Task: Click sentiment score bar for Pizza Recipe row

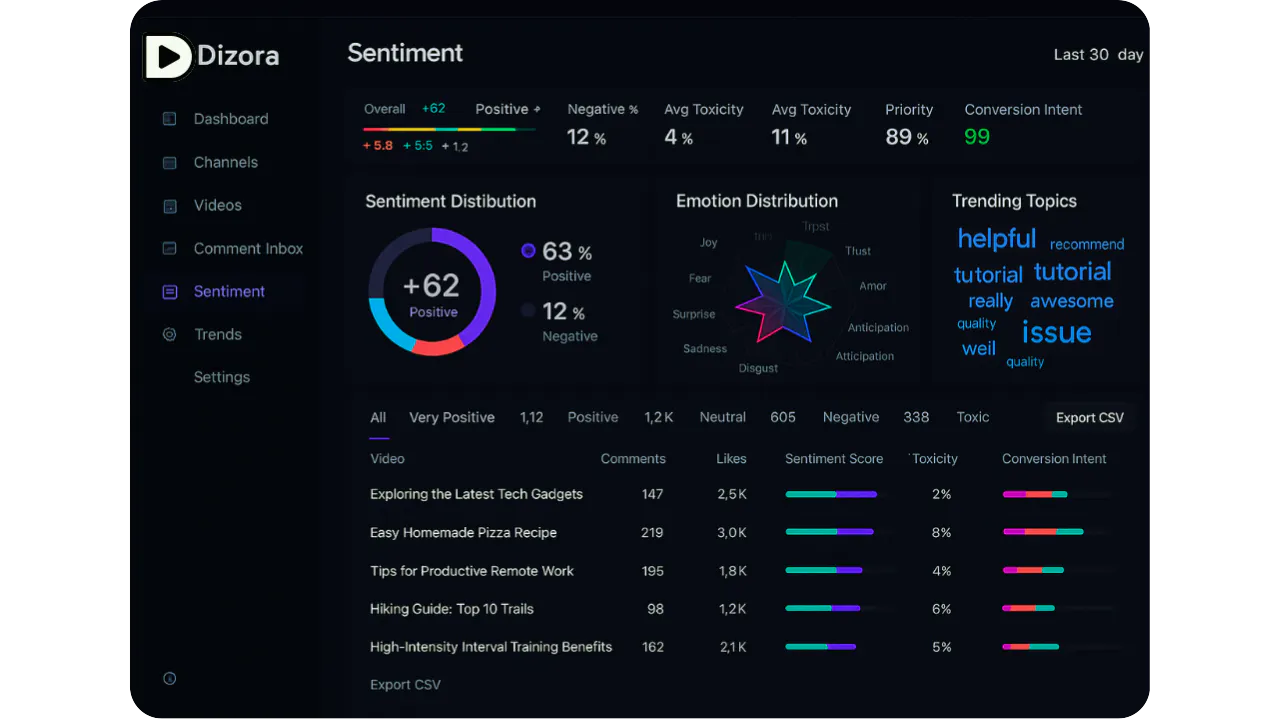Action: (830, 532)
